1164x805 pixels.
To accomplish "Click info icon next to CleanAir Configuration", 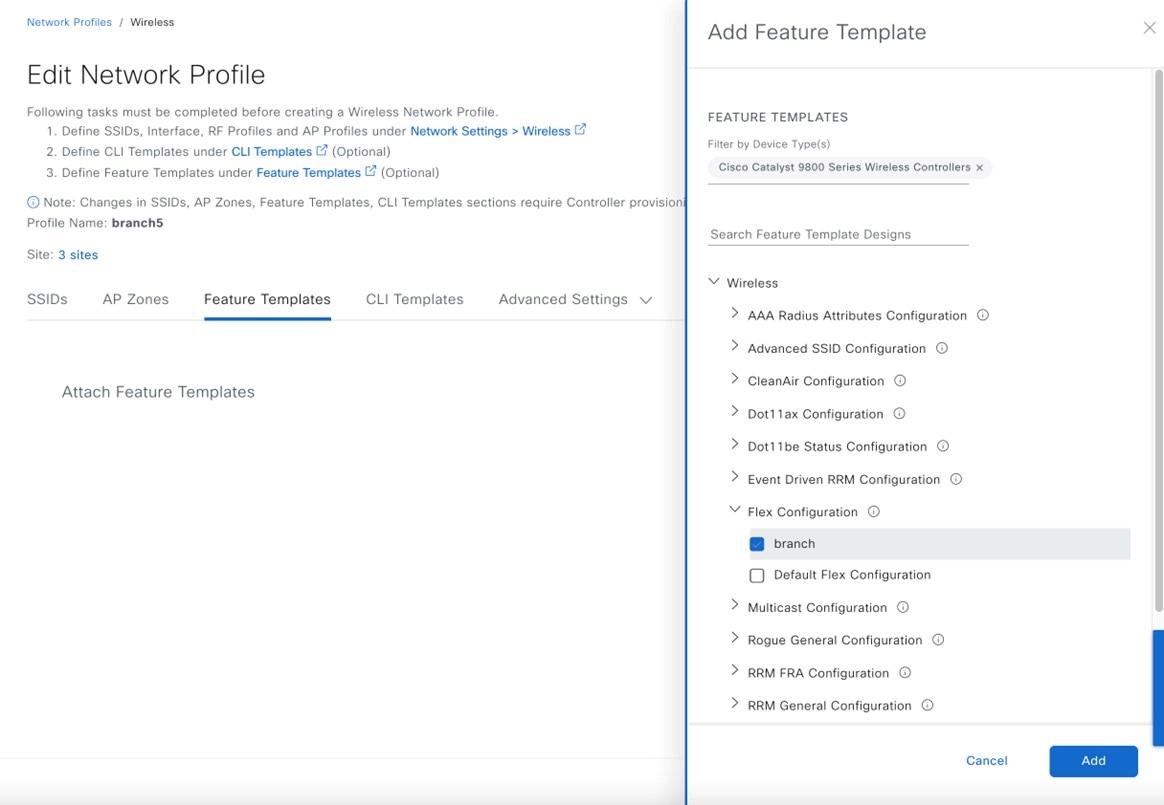I will pyautogui.click(x=900, y=381).
